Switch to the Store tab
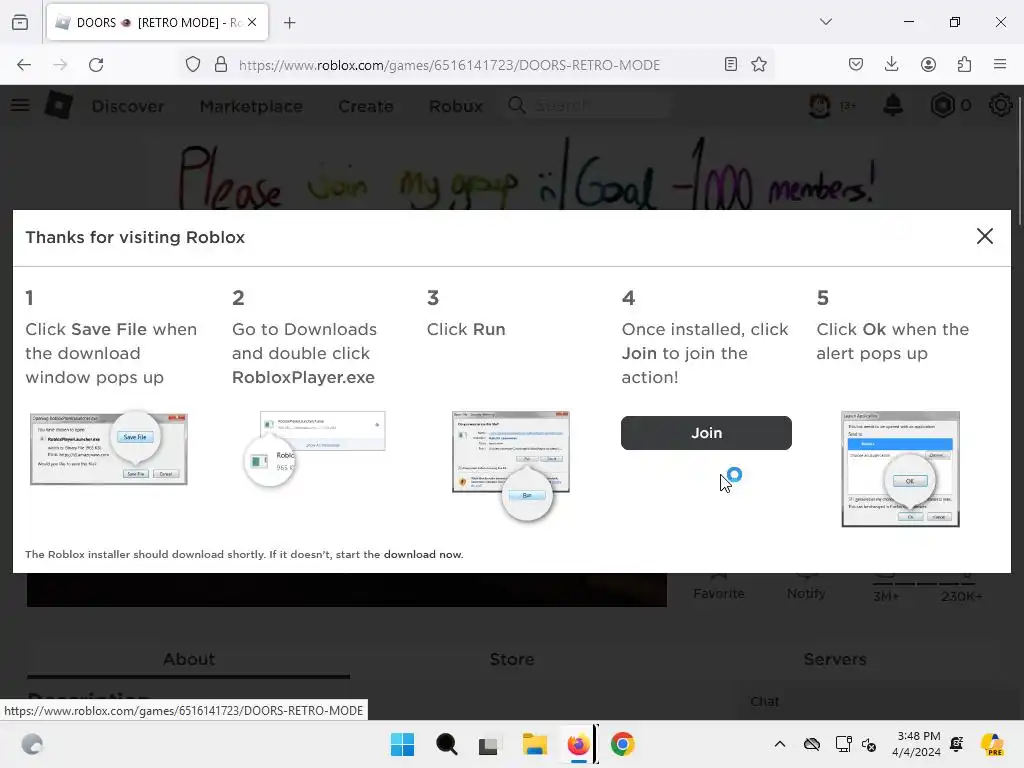Image resolution: width=1024 pixels, height=768 pixels. click(512, 659)
